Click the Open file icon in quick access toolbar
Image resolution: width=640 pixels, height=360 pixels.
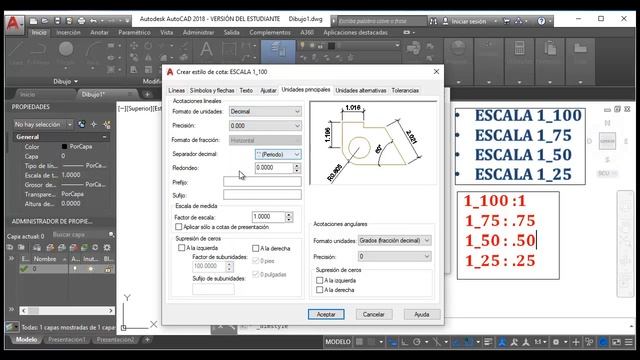coord(45,21)
